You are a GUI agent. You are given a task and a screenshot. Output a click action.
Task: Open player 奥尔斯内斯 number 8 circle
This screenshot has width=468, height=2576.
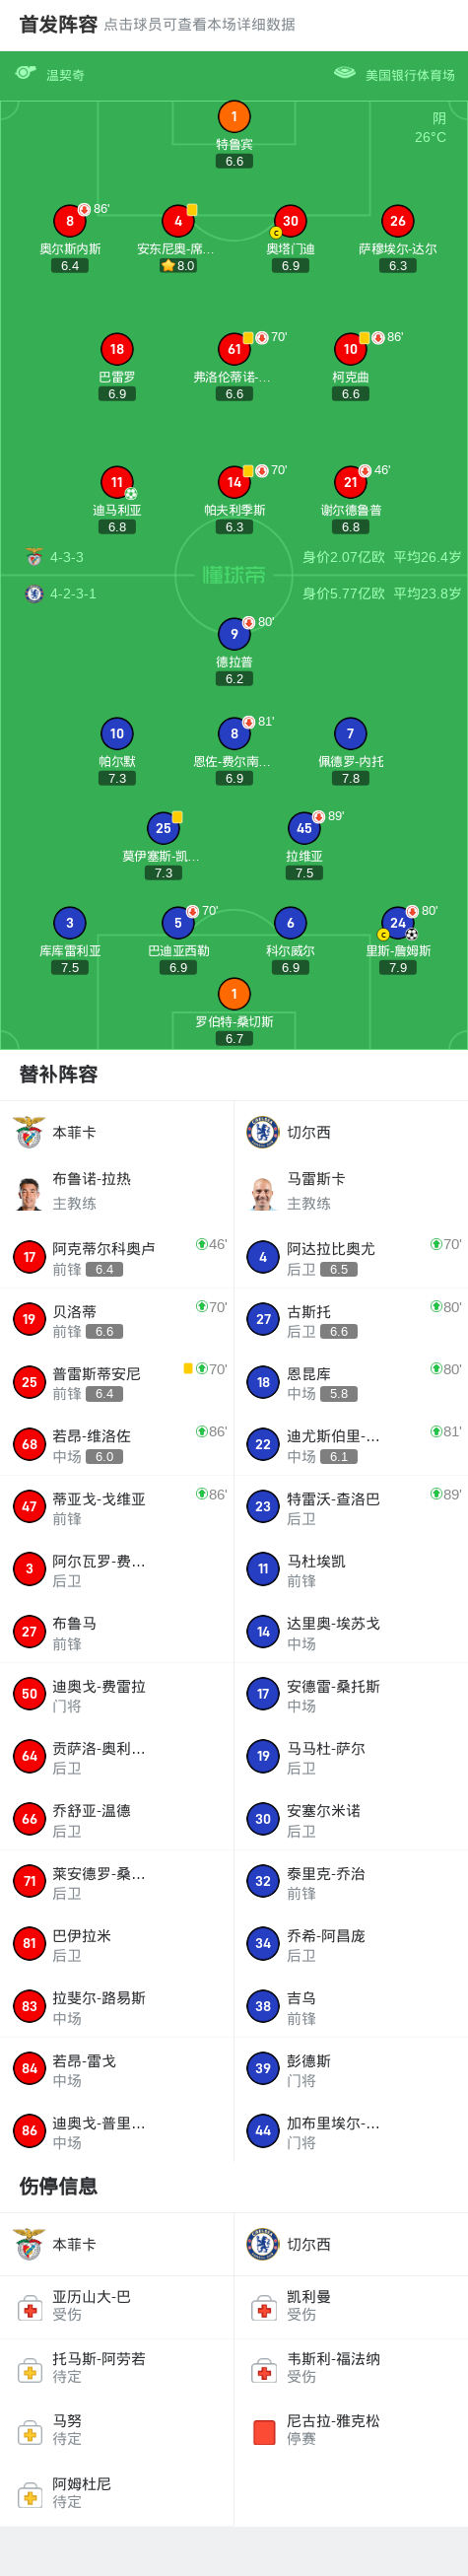click(70, 221)
